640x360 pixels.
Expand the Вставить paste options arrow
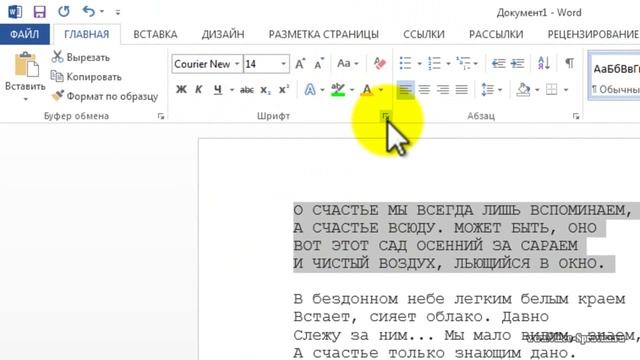[x=25, y=99]
